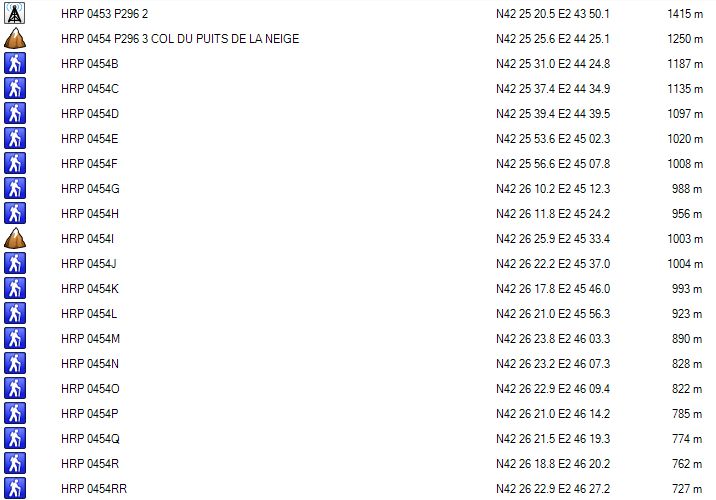Click the radio tower icon for HRP 0453
This screenshot has width=716, height=500.
pyautogui.click(x=15, y=14)
